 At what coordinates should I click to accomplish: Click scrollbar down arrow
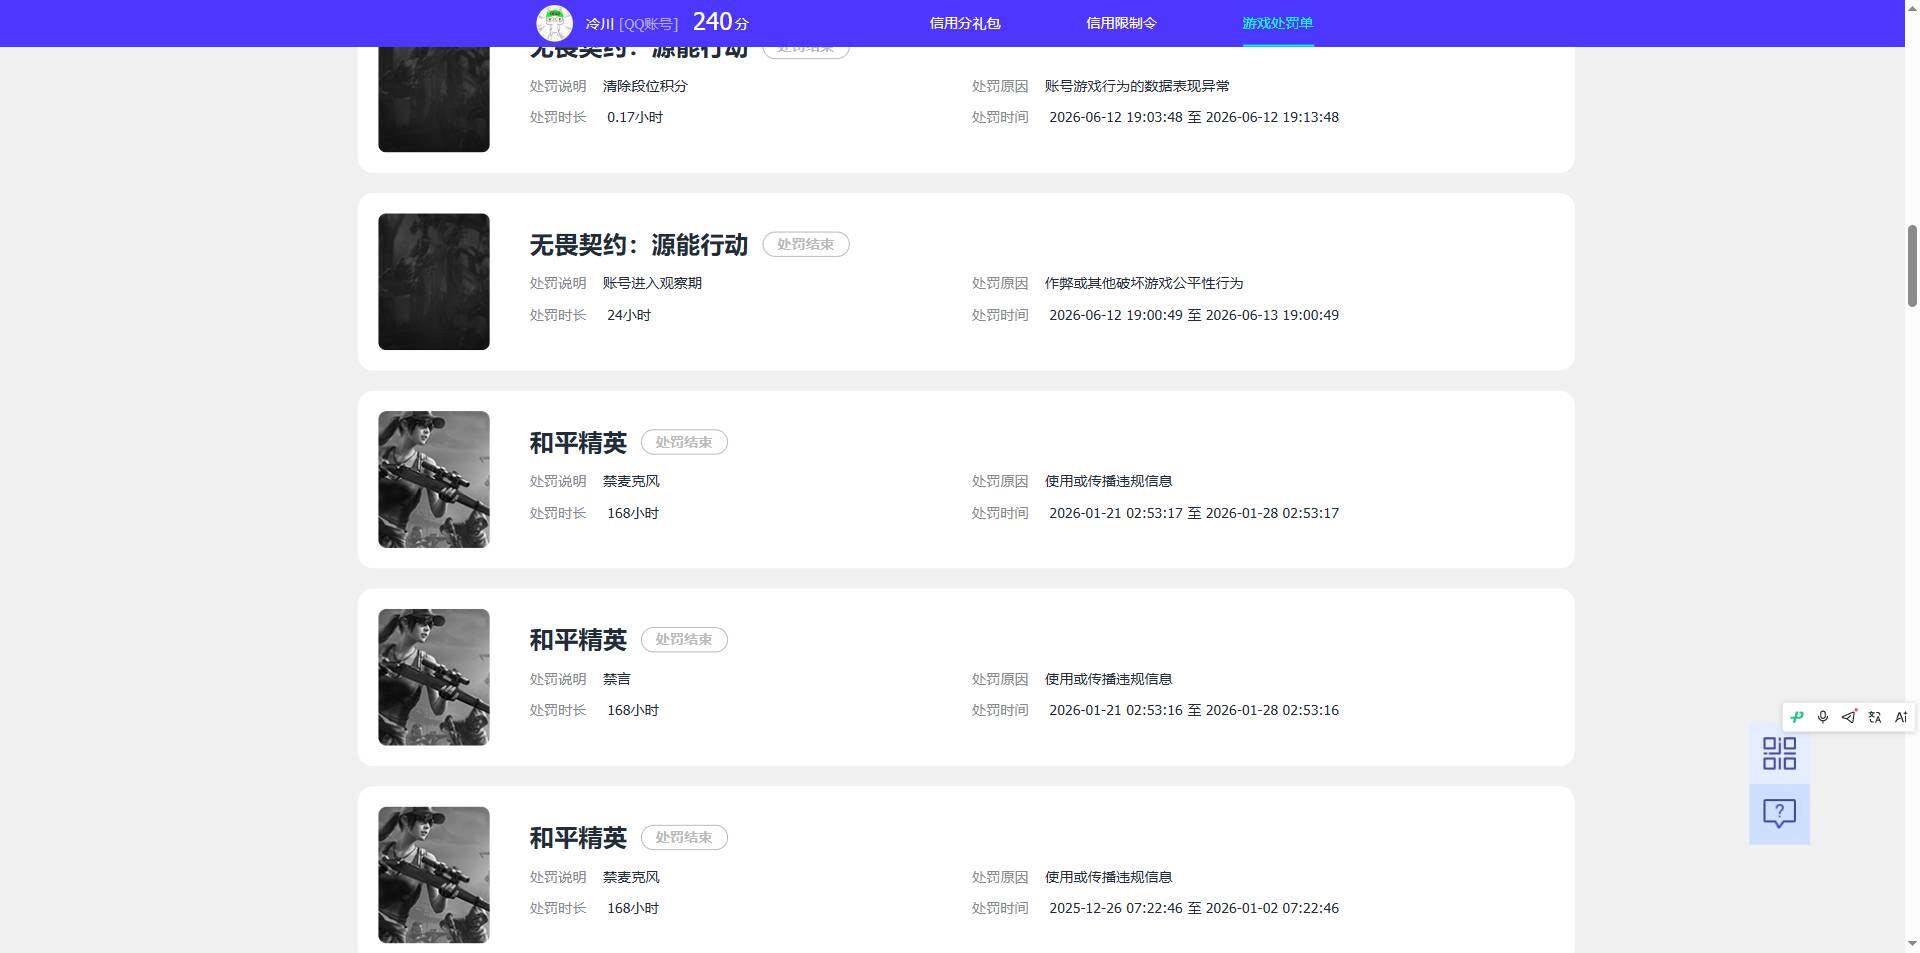[1912, 945]
